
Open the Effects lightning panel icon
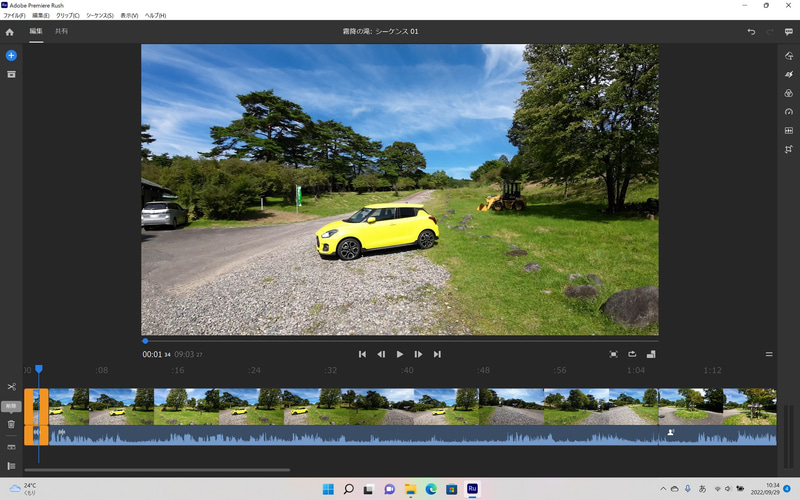click(789, 74)
